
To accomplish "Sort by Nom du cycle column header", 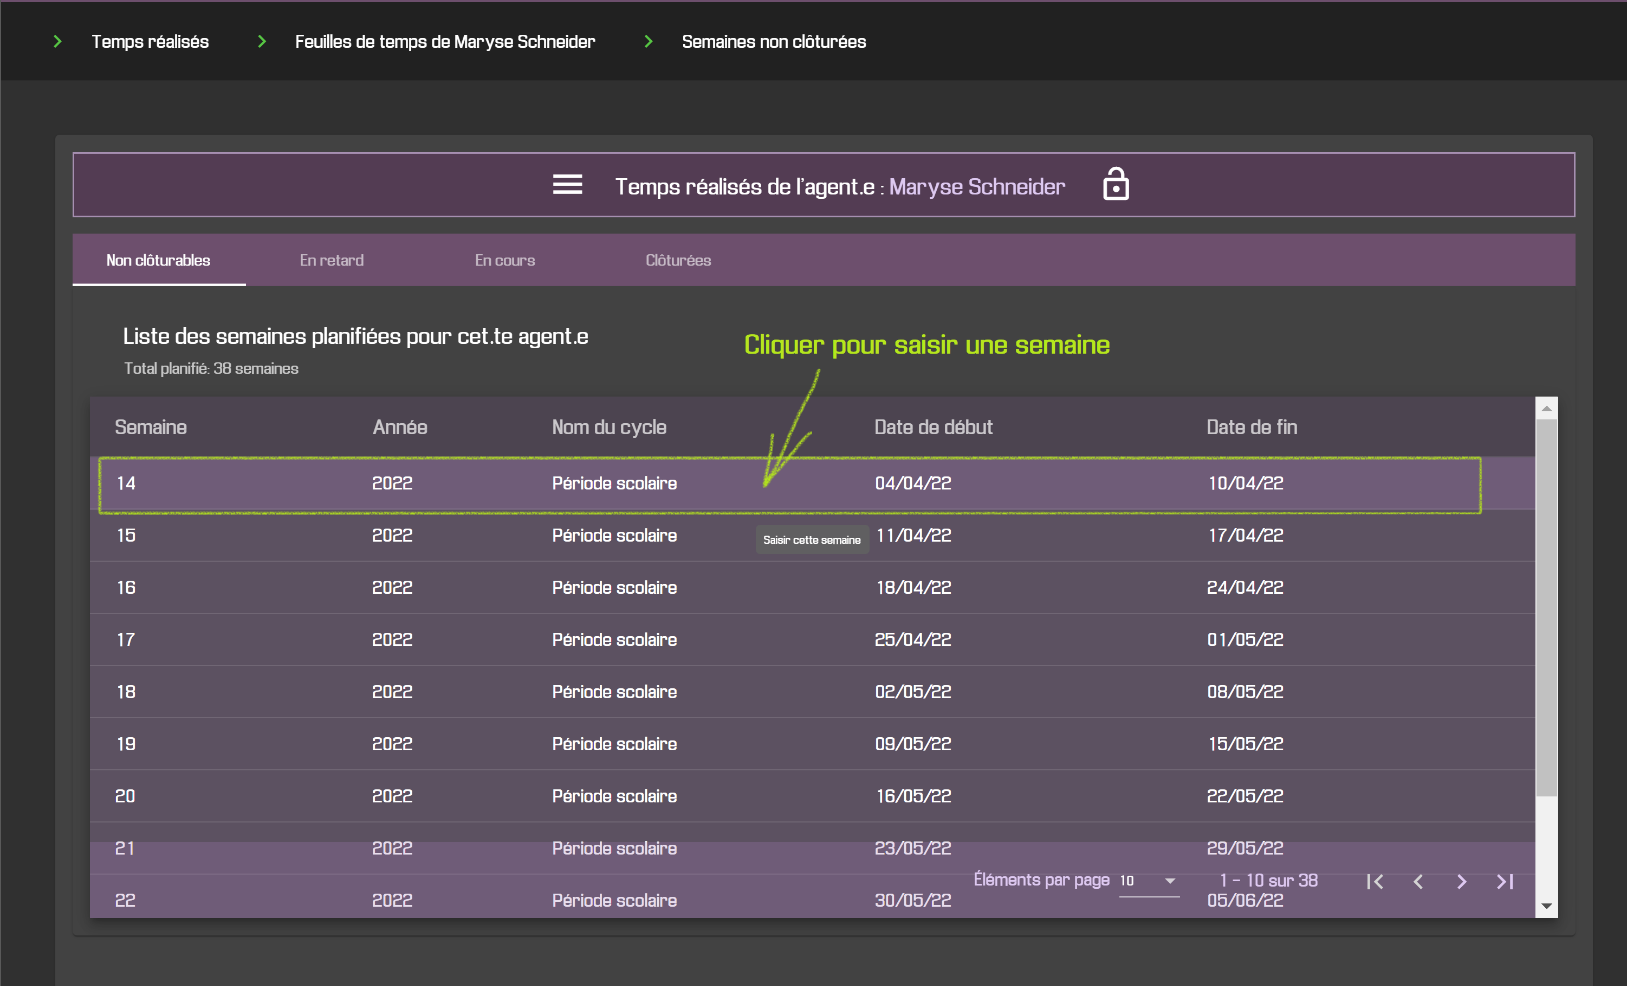I will (x=609, y=427).
